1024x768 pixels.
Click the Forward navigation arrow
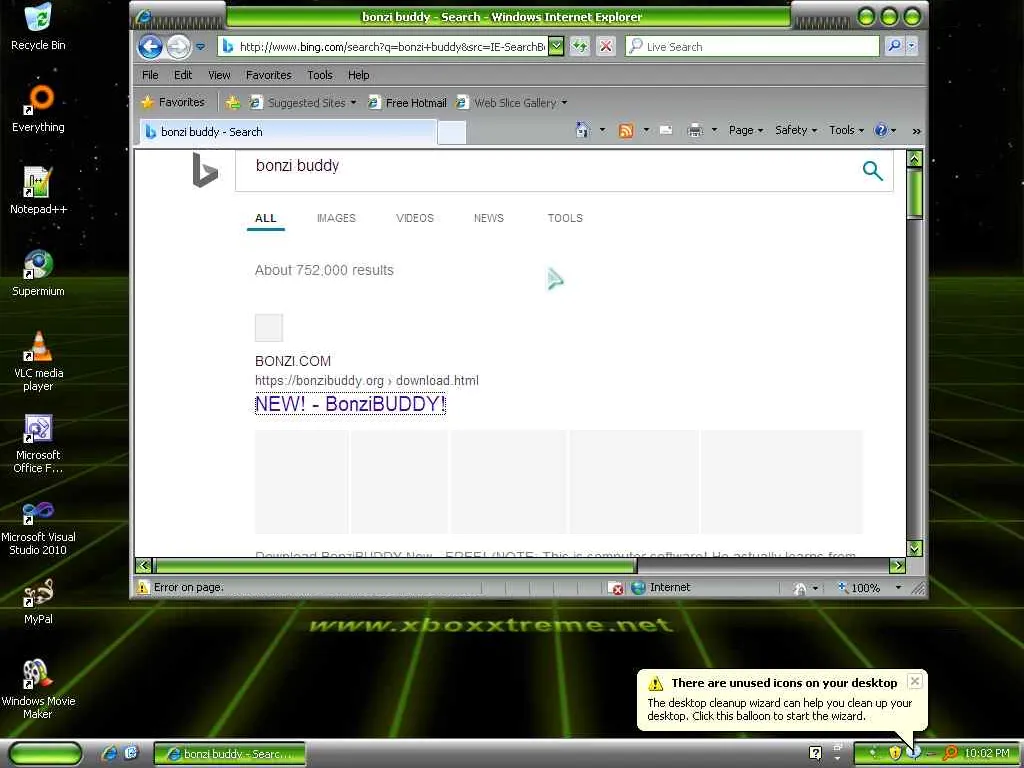coord(178,46)
